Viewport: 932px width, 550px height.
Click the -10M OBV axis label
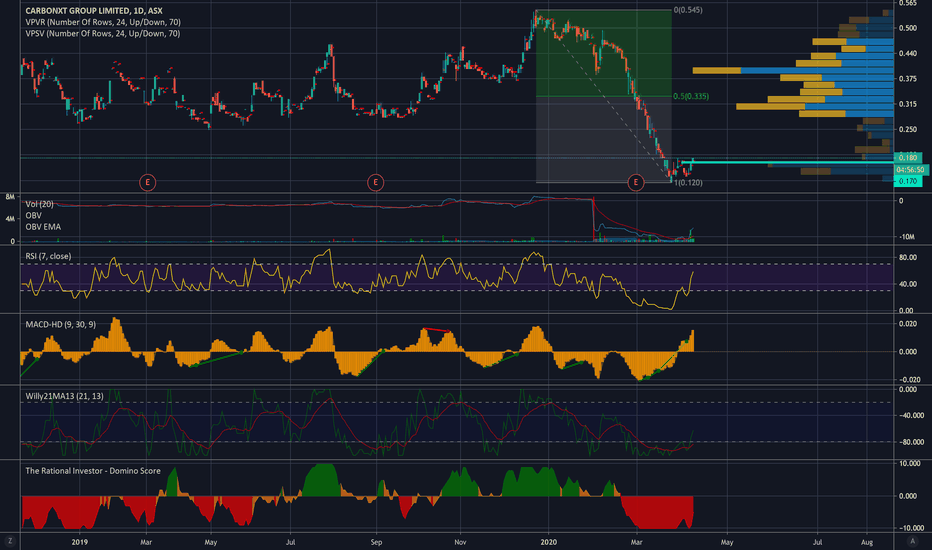pos(906,237)
